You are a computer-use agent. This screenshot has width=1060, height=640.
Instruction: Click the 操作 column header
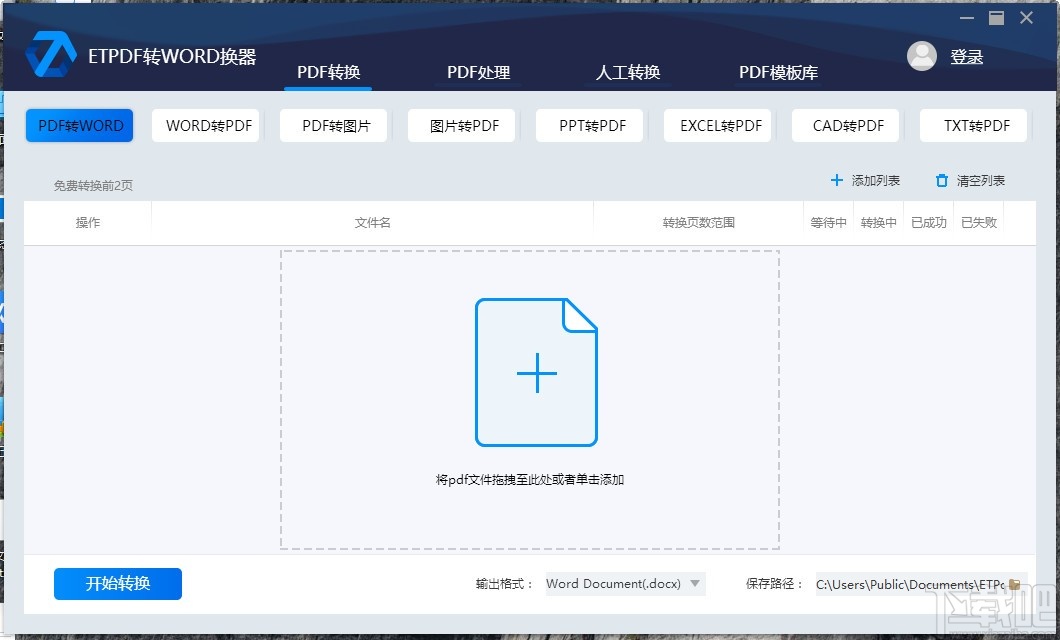tap(88, 222)
